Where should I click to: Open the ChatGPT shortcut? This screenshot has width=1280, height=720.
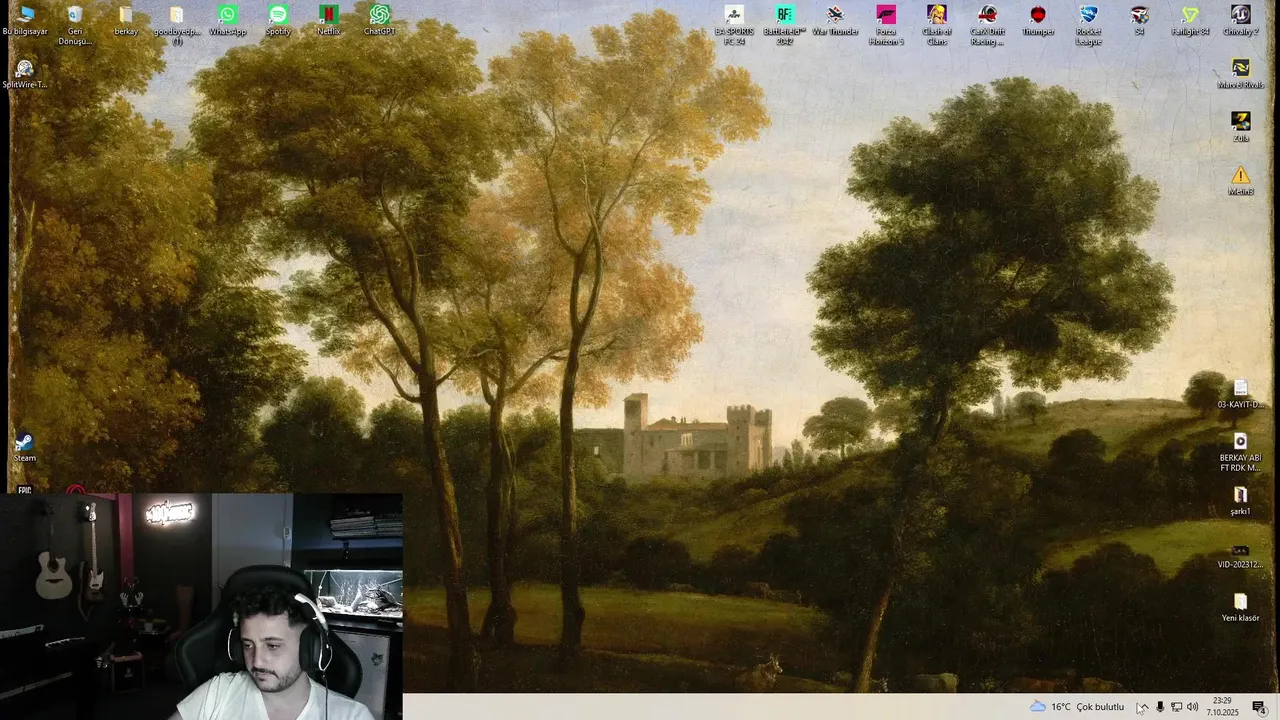[x=379, y=21]
